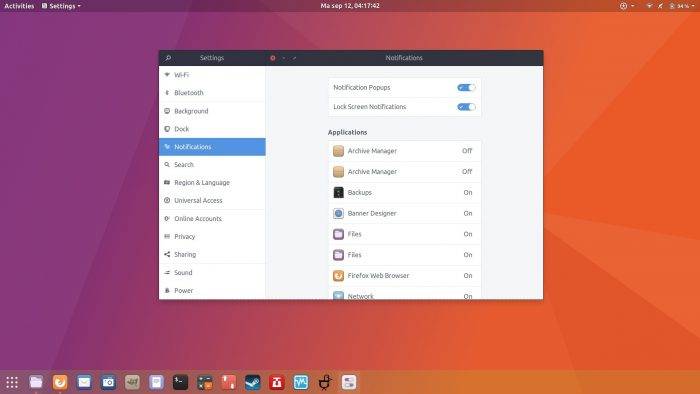Open the mail app in dock
700x394 pixels.
pos(84,382)
